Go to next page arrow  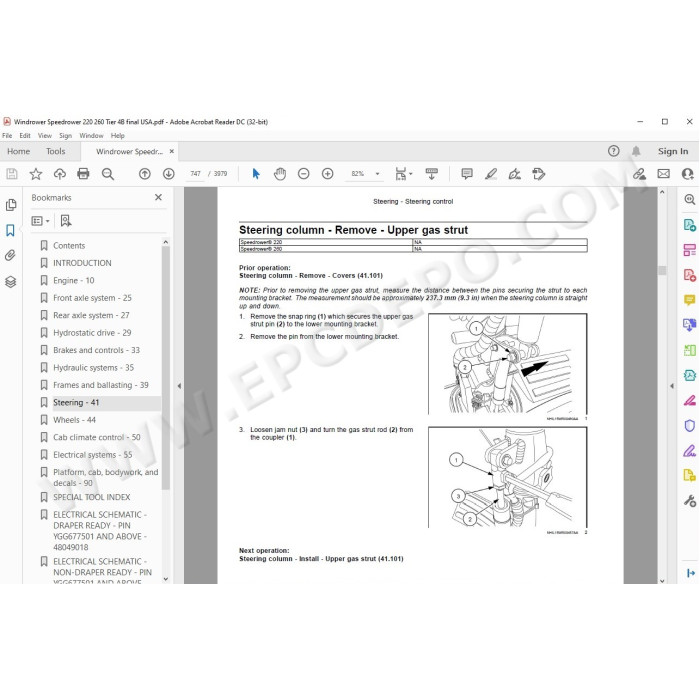tap(168, 174)
